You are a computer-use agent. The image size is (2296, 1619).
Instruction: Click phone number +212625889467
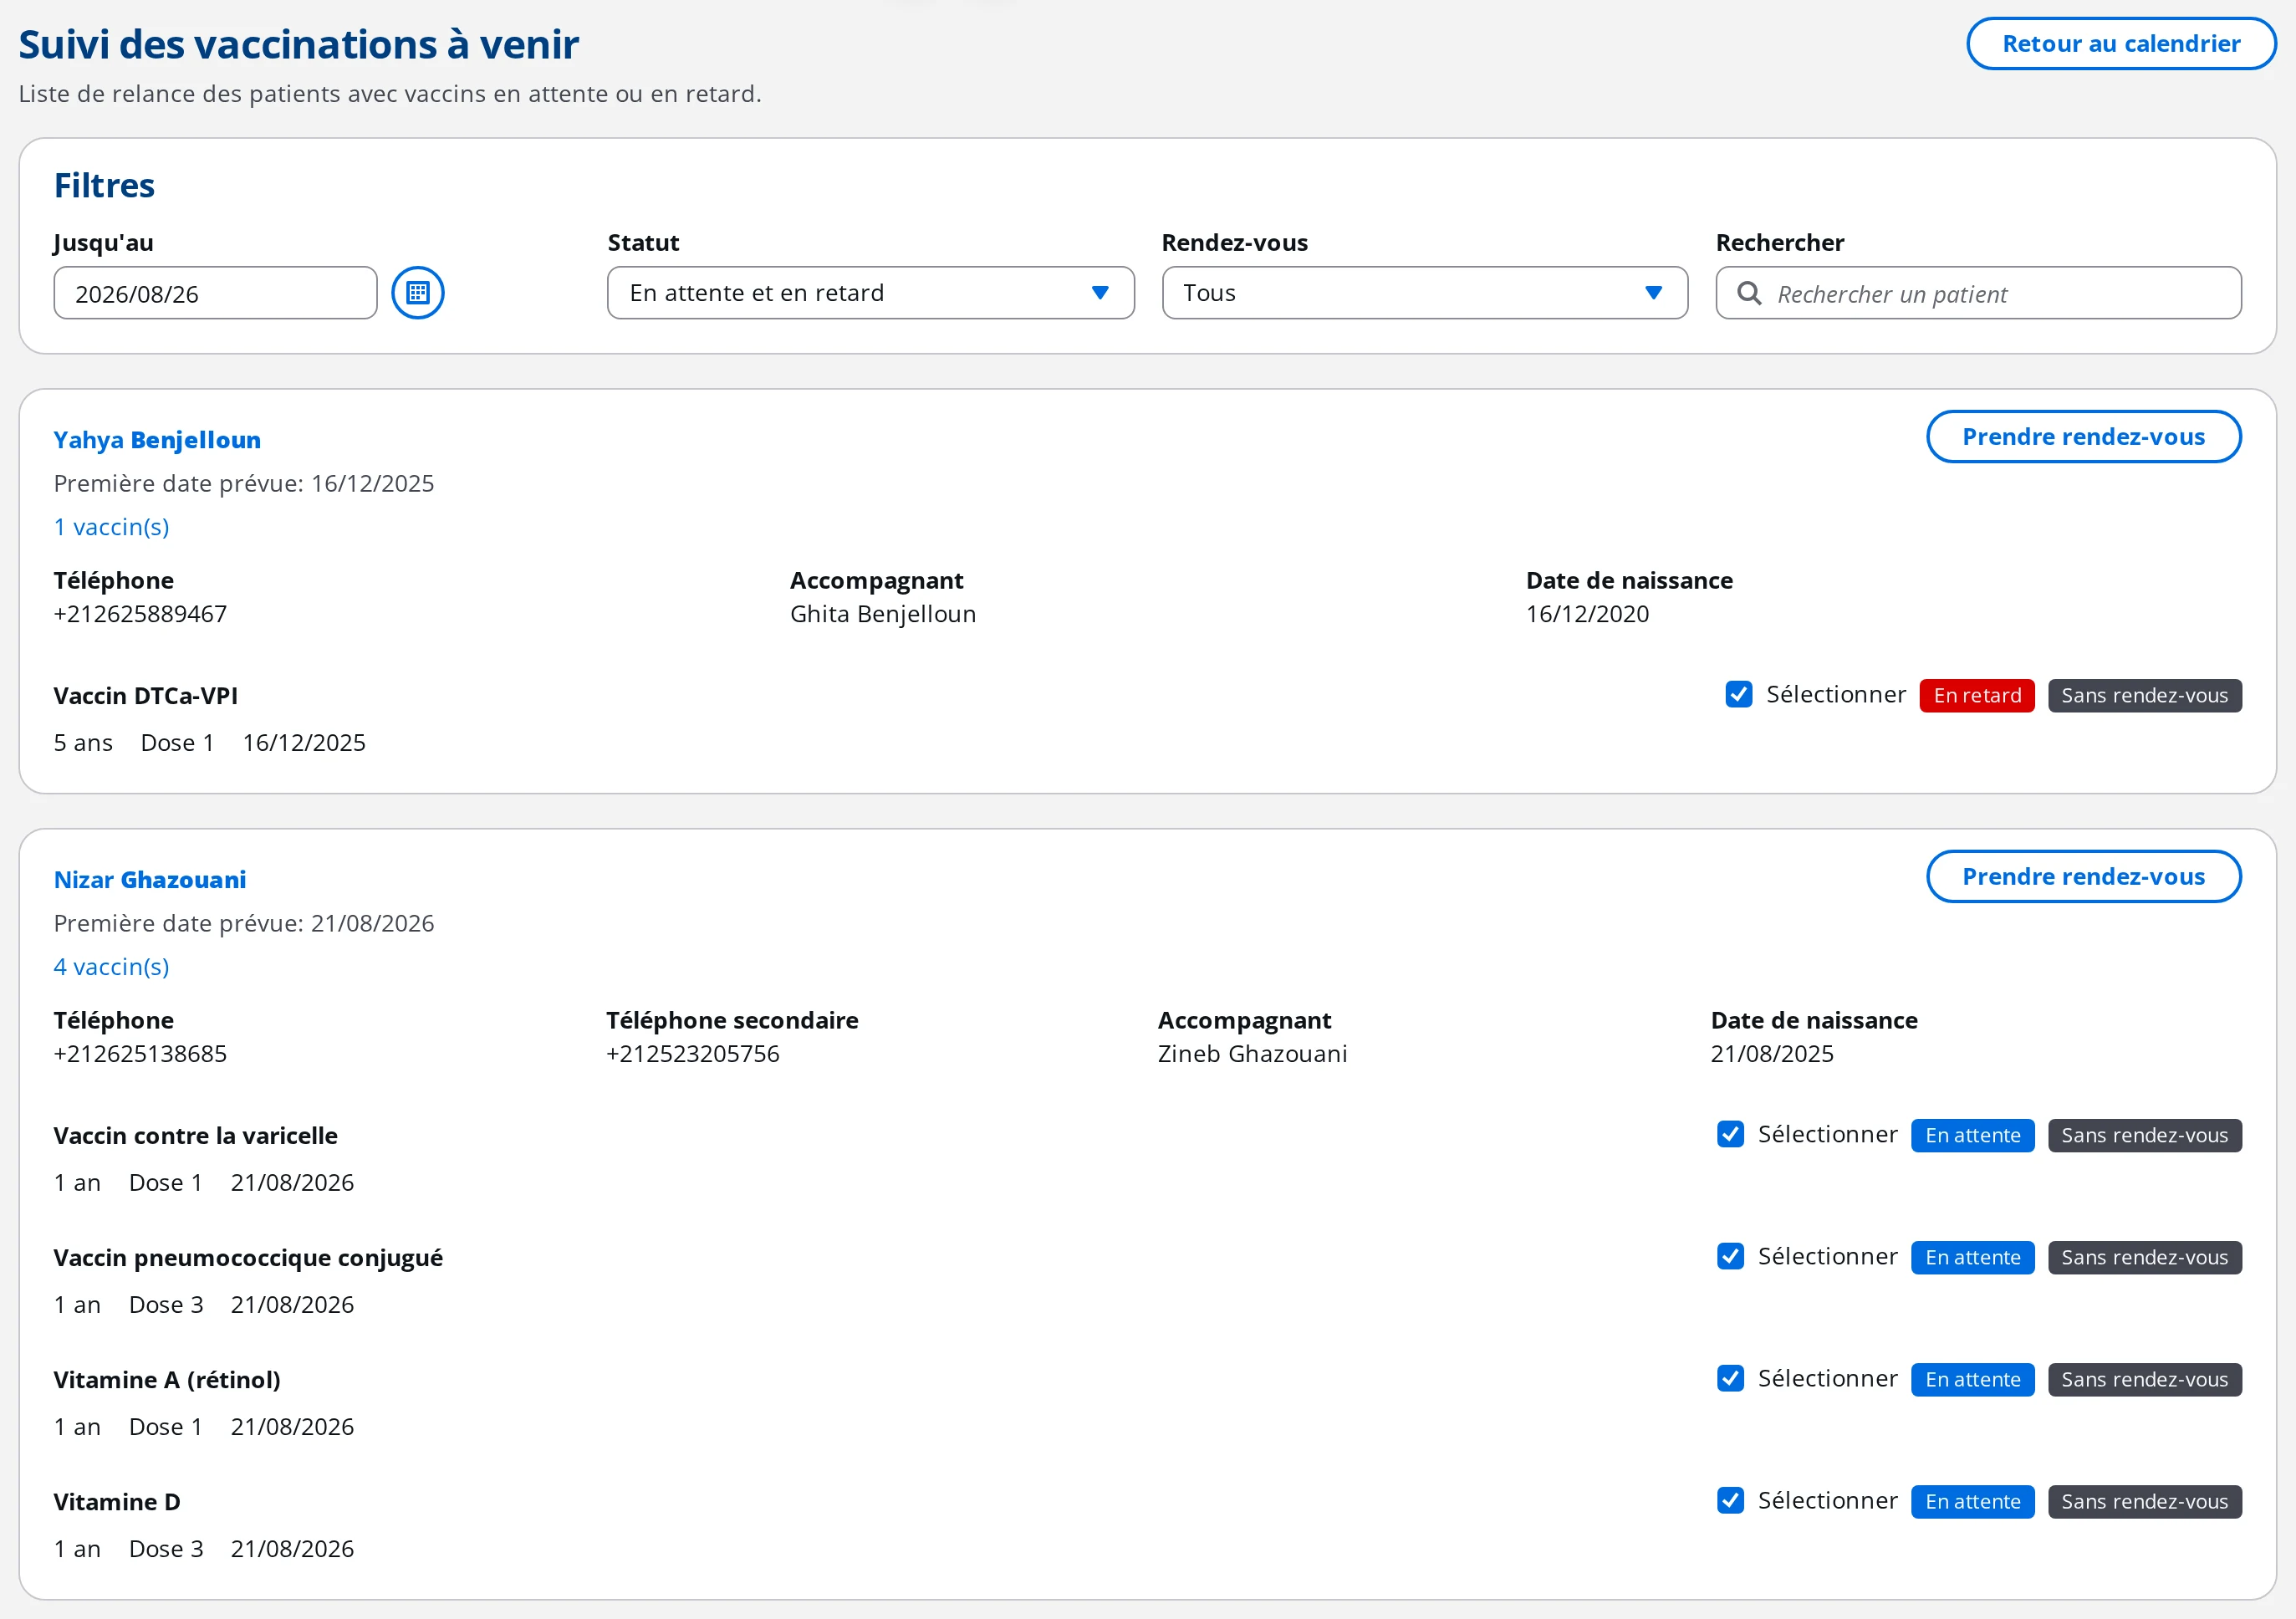(140, 614)
